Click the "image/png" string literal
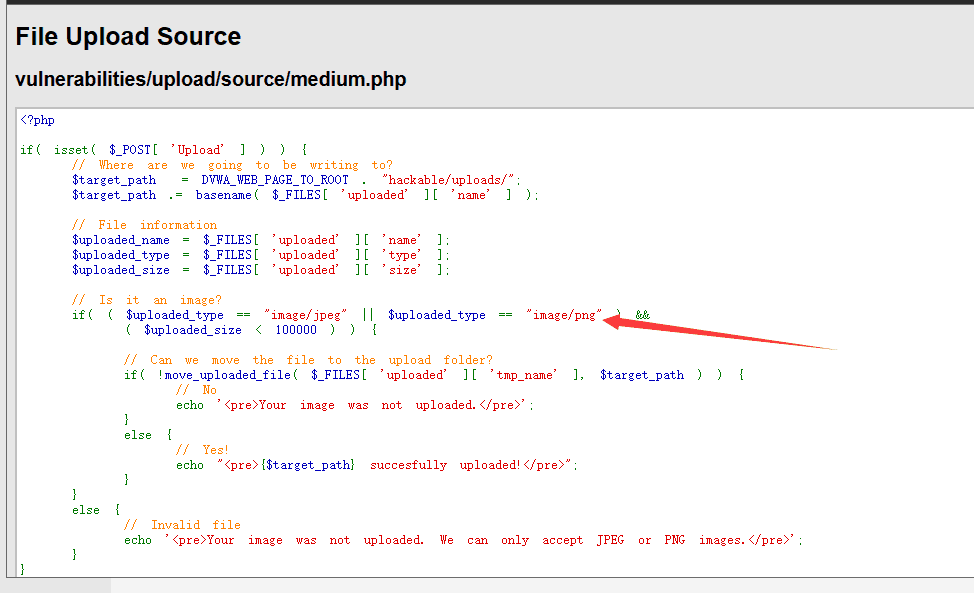Screen dimensions: 974x593 (x=564, y=315)
